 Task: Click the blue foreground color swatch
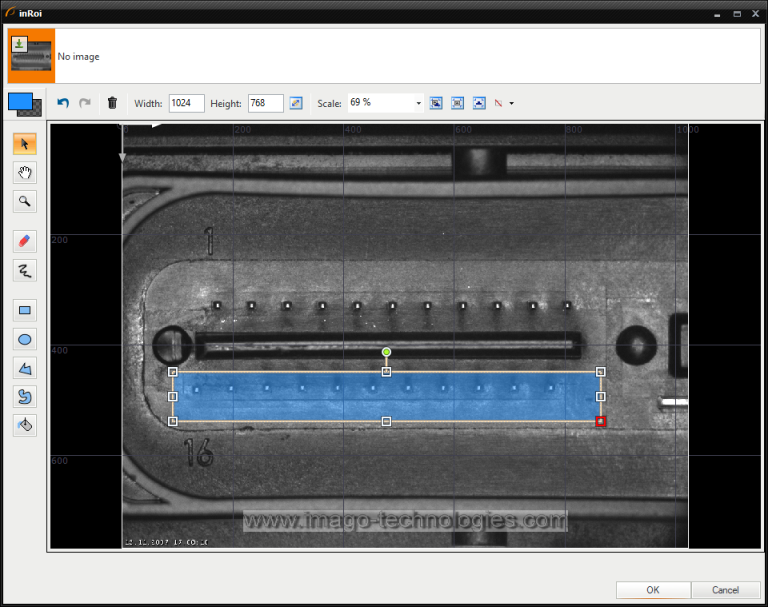(x=19, y=101)
